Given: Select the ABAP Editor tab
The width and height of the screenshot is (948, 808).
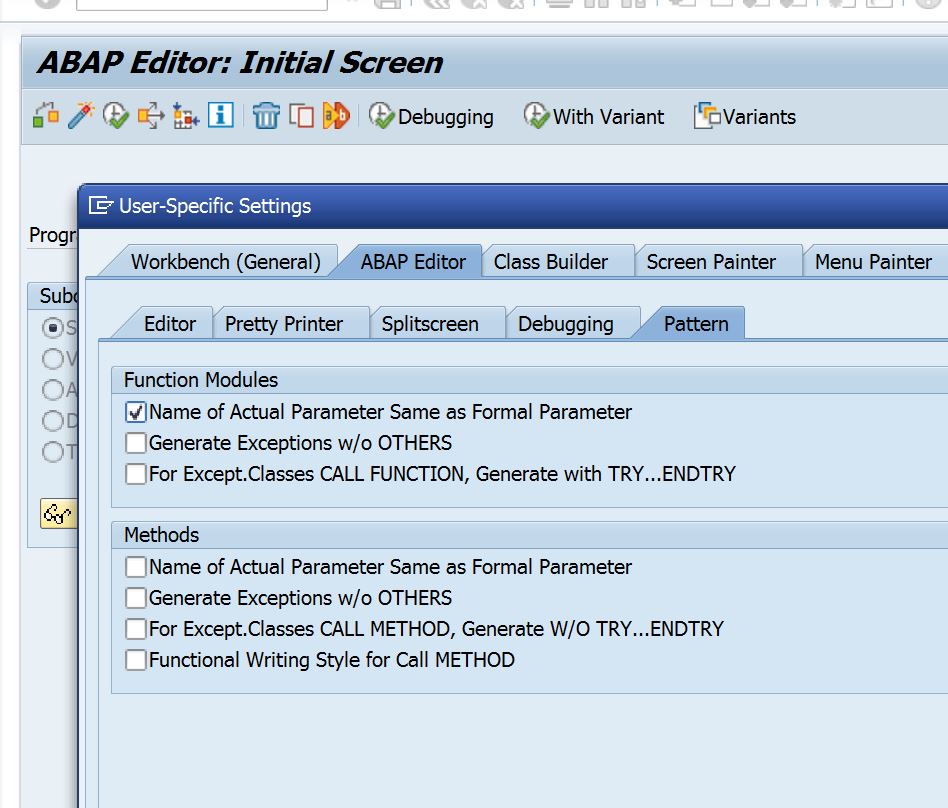Looking at the screenshot, I should point(413,262).
